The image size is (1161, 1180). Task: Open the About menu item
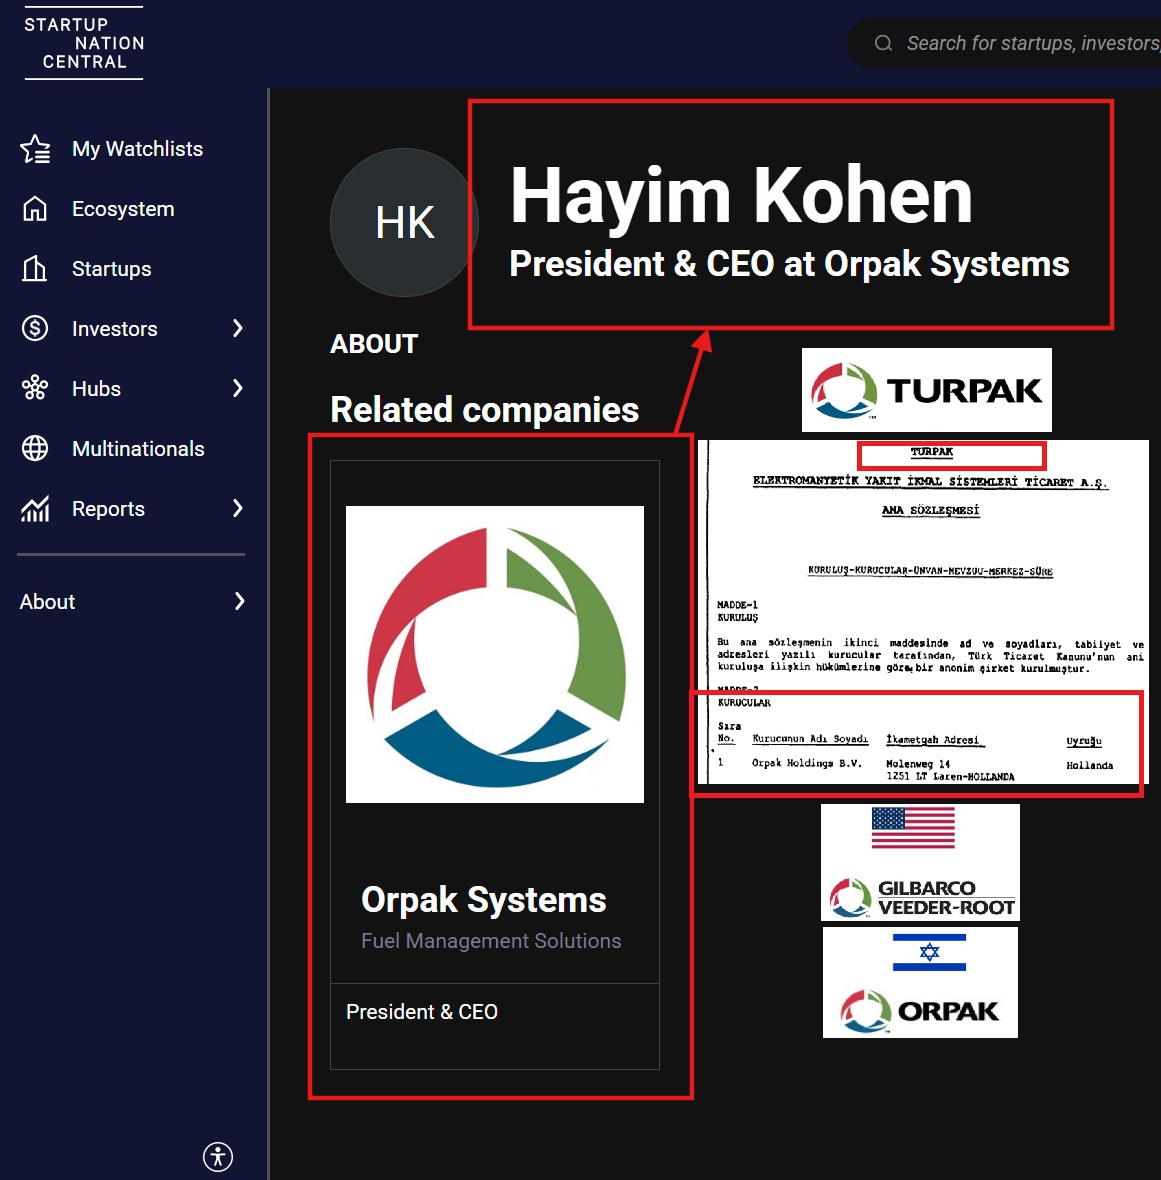tap(47, 601)
